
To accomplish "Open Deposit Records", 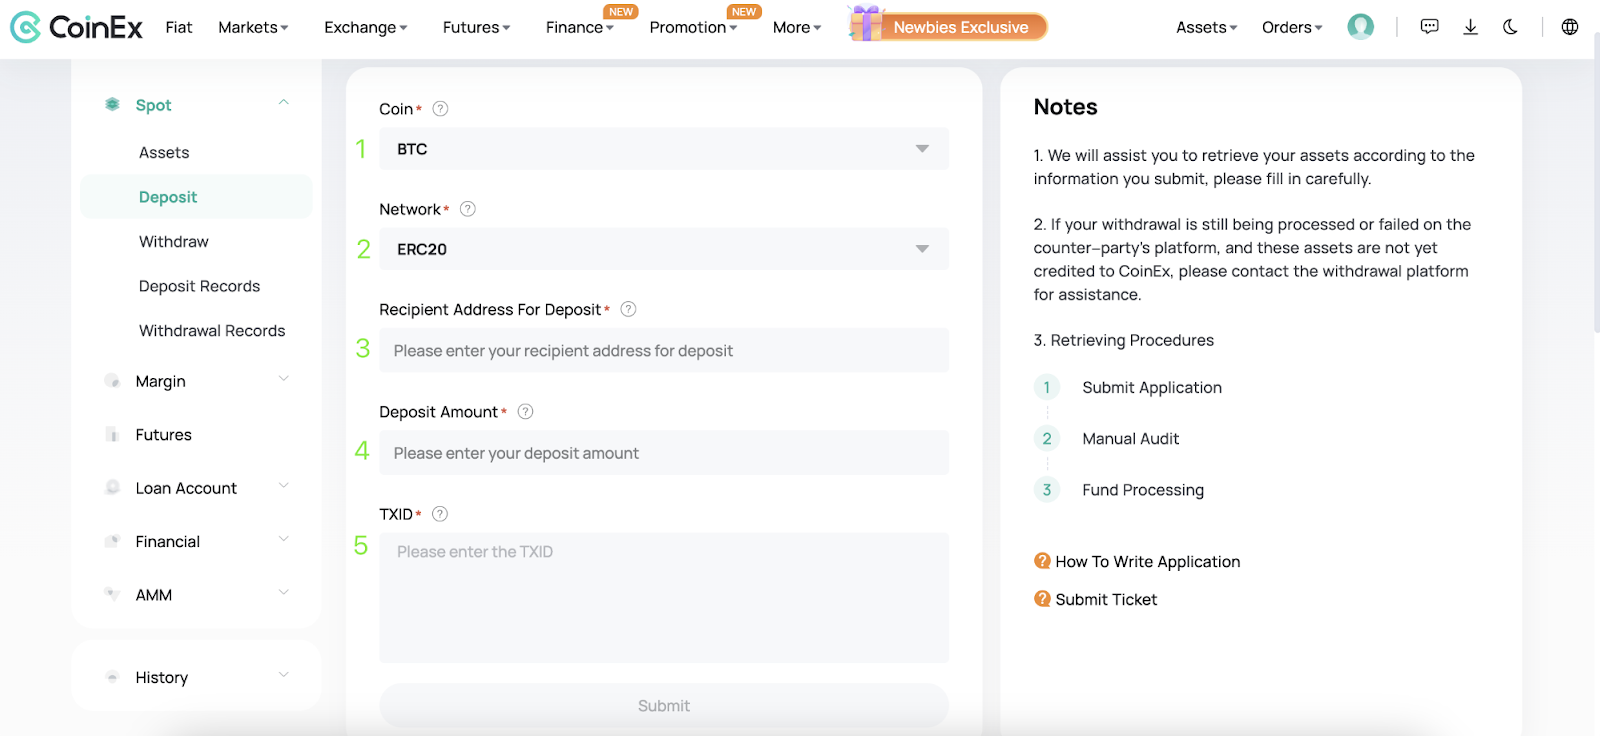I will 199,286.
